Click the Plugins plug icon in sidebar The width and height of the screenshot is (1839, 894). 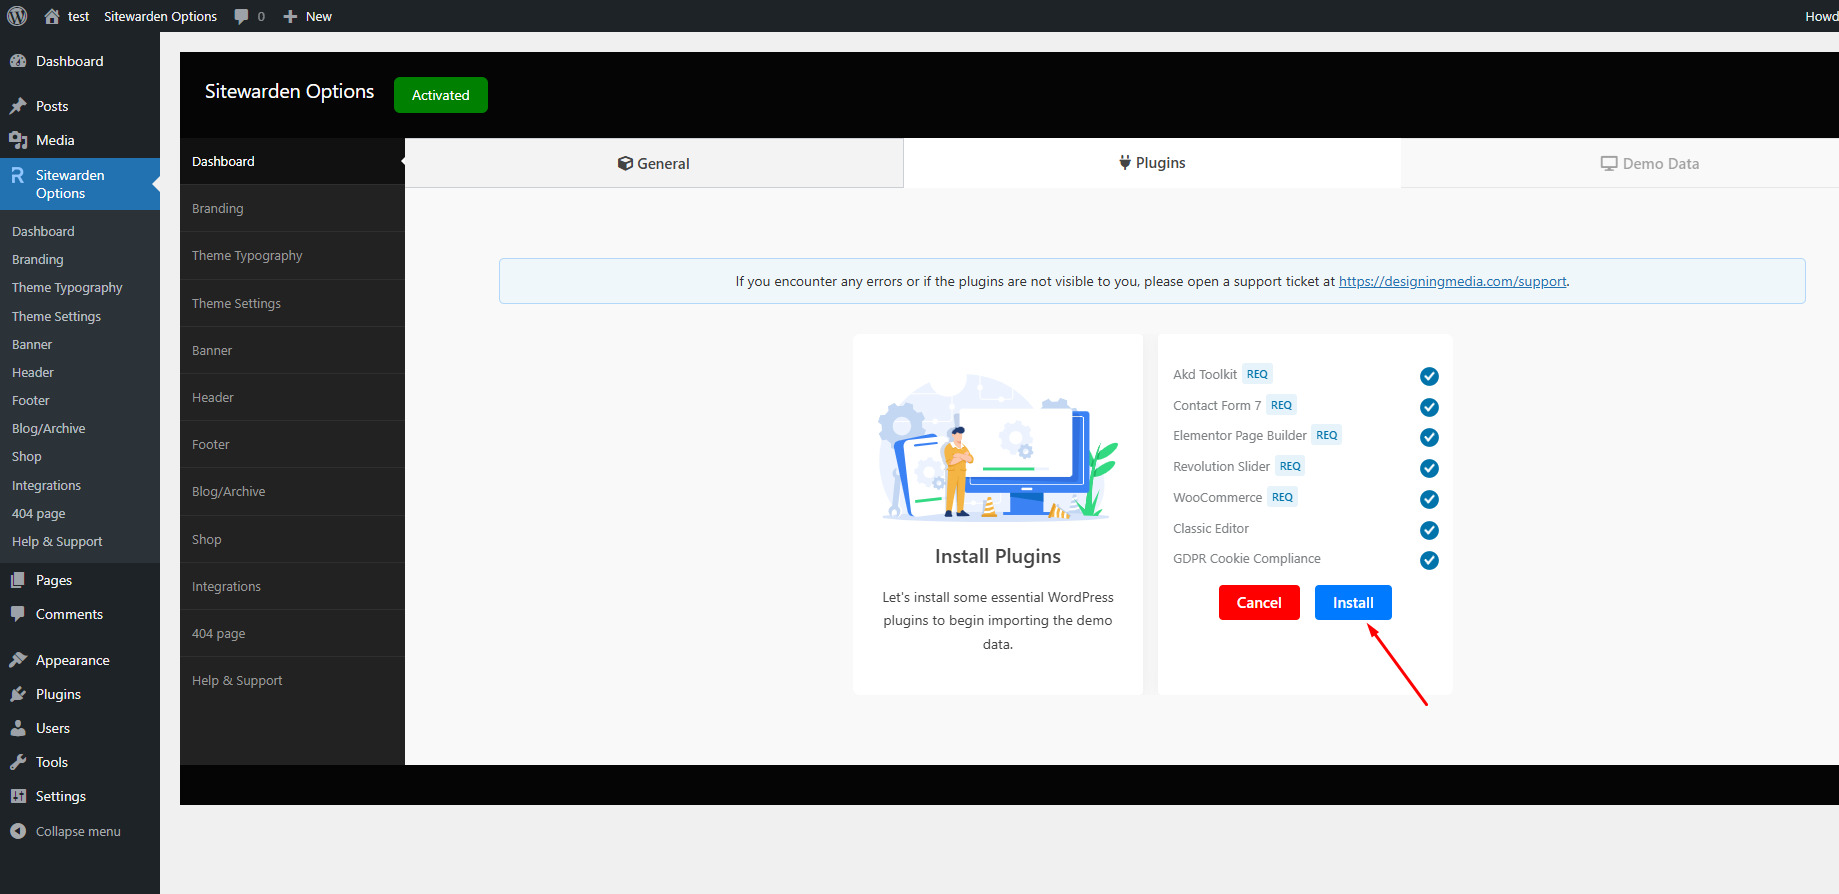pos(18,694)
